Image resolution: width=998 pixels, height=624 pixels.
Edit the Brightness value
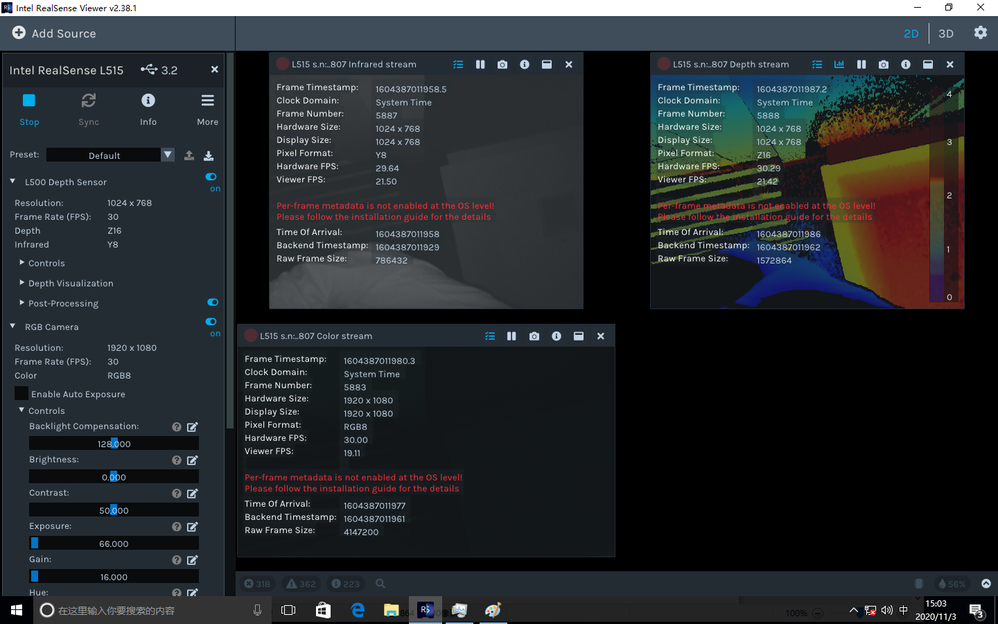click(192, 460)
